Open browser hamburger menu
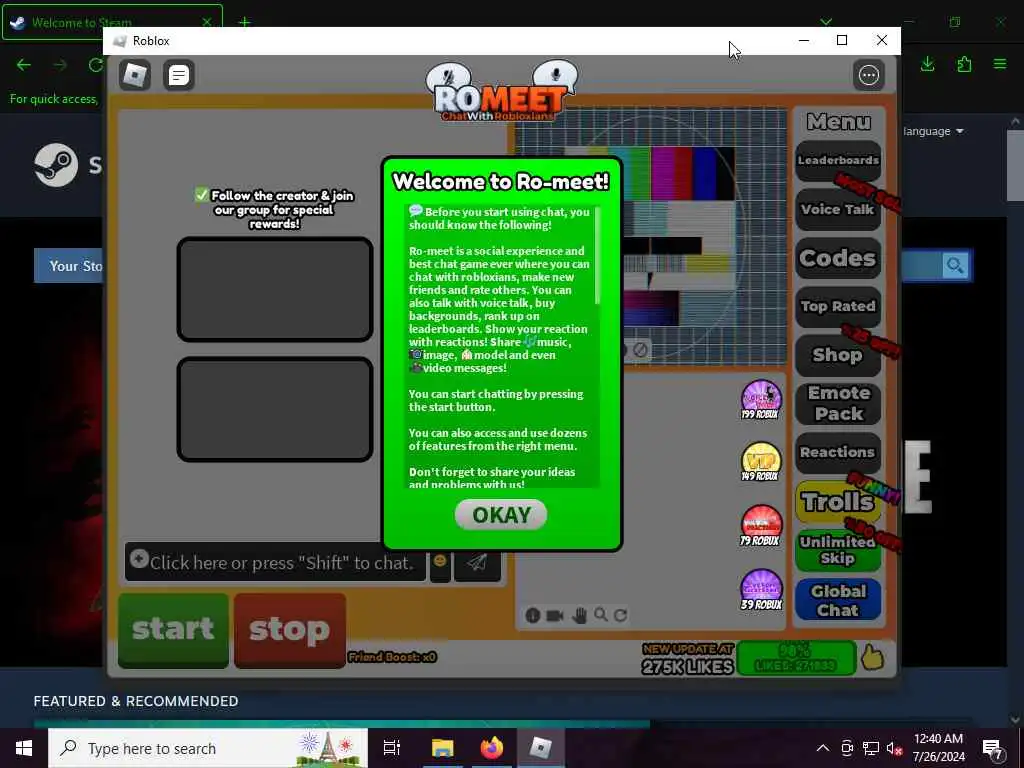Viewport: 1024px width, 768px height. 1000,64
